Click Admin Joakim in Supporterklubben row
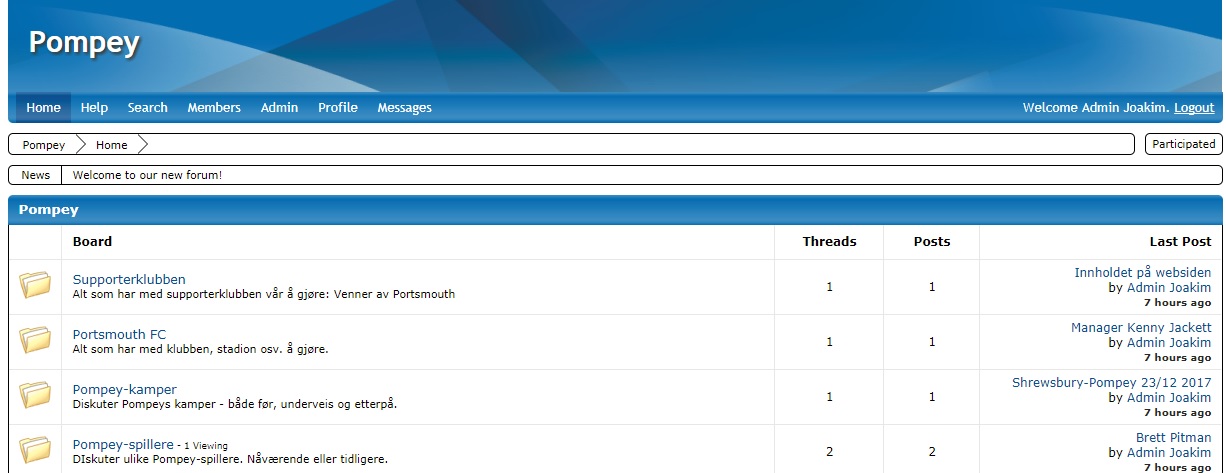The height and width of the screenshot is (473, 1226). coord(1169,287)
